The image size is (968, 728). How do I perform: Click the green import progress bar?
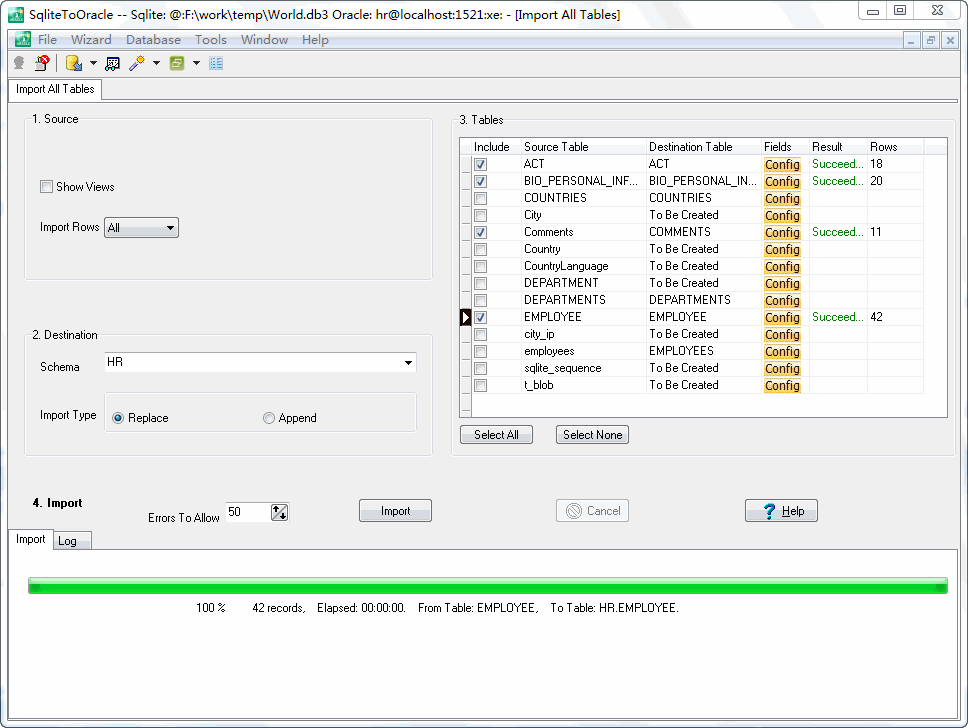pos(487,586)
